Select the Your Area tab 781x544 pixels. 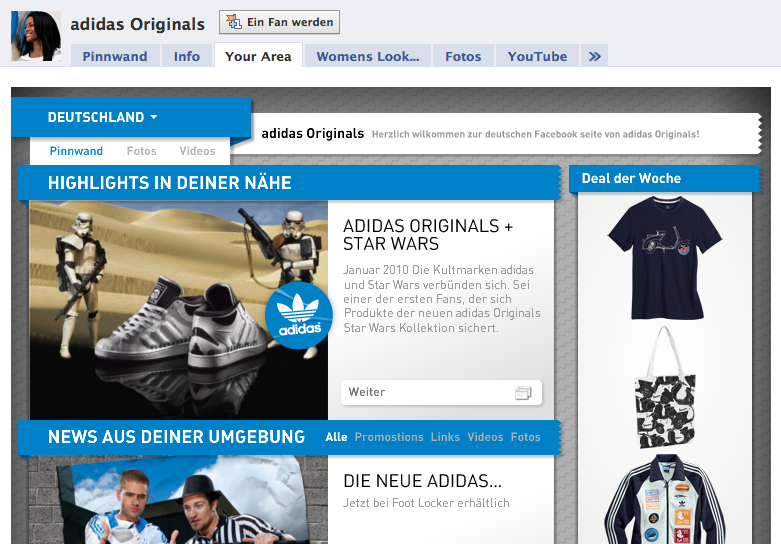click(258, 56)
